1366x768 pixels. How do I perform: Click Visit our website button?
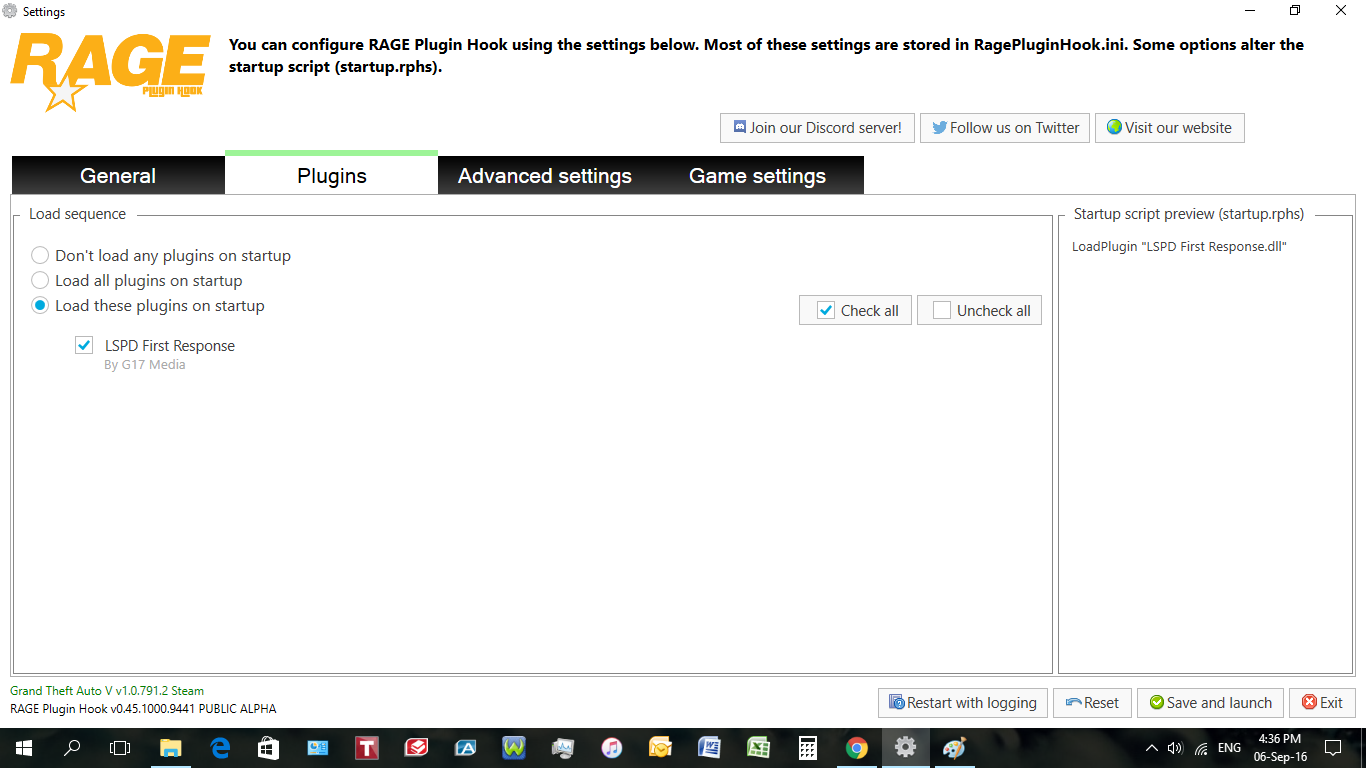[x=1170, y=128]
